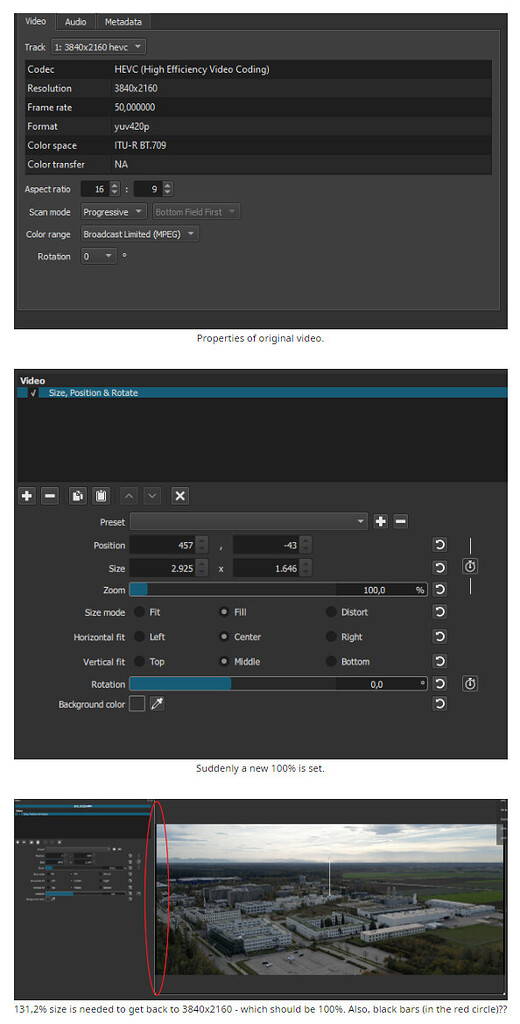520x1024 pixels.
Task: Adjust the Rotation slider
Action: pyautogui.click(x=278, y=684)
